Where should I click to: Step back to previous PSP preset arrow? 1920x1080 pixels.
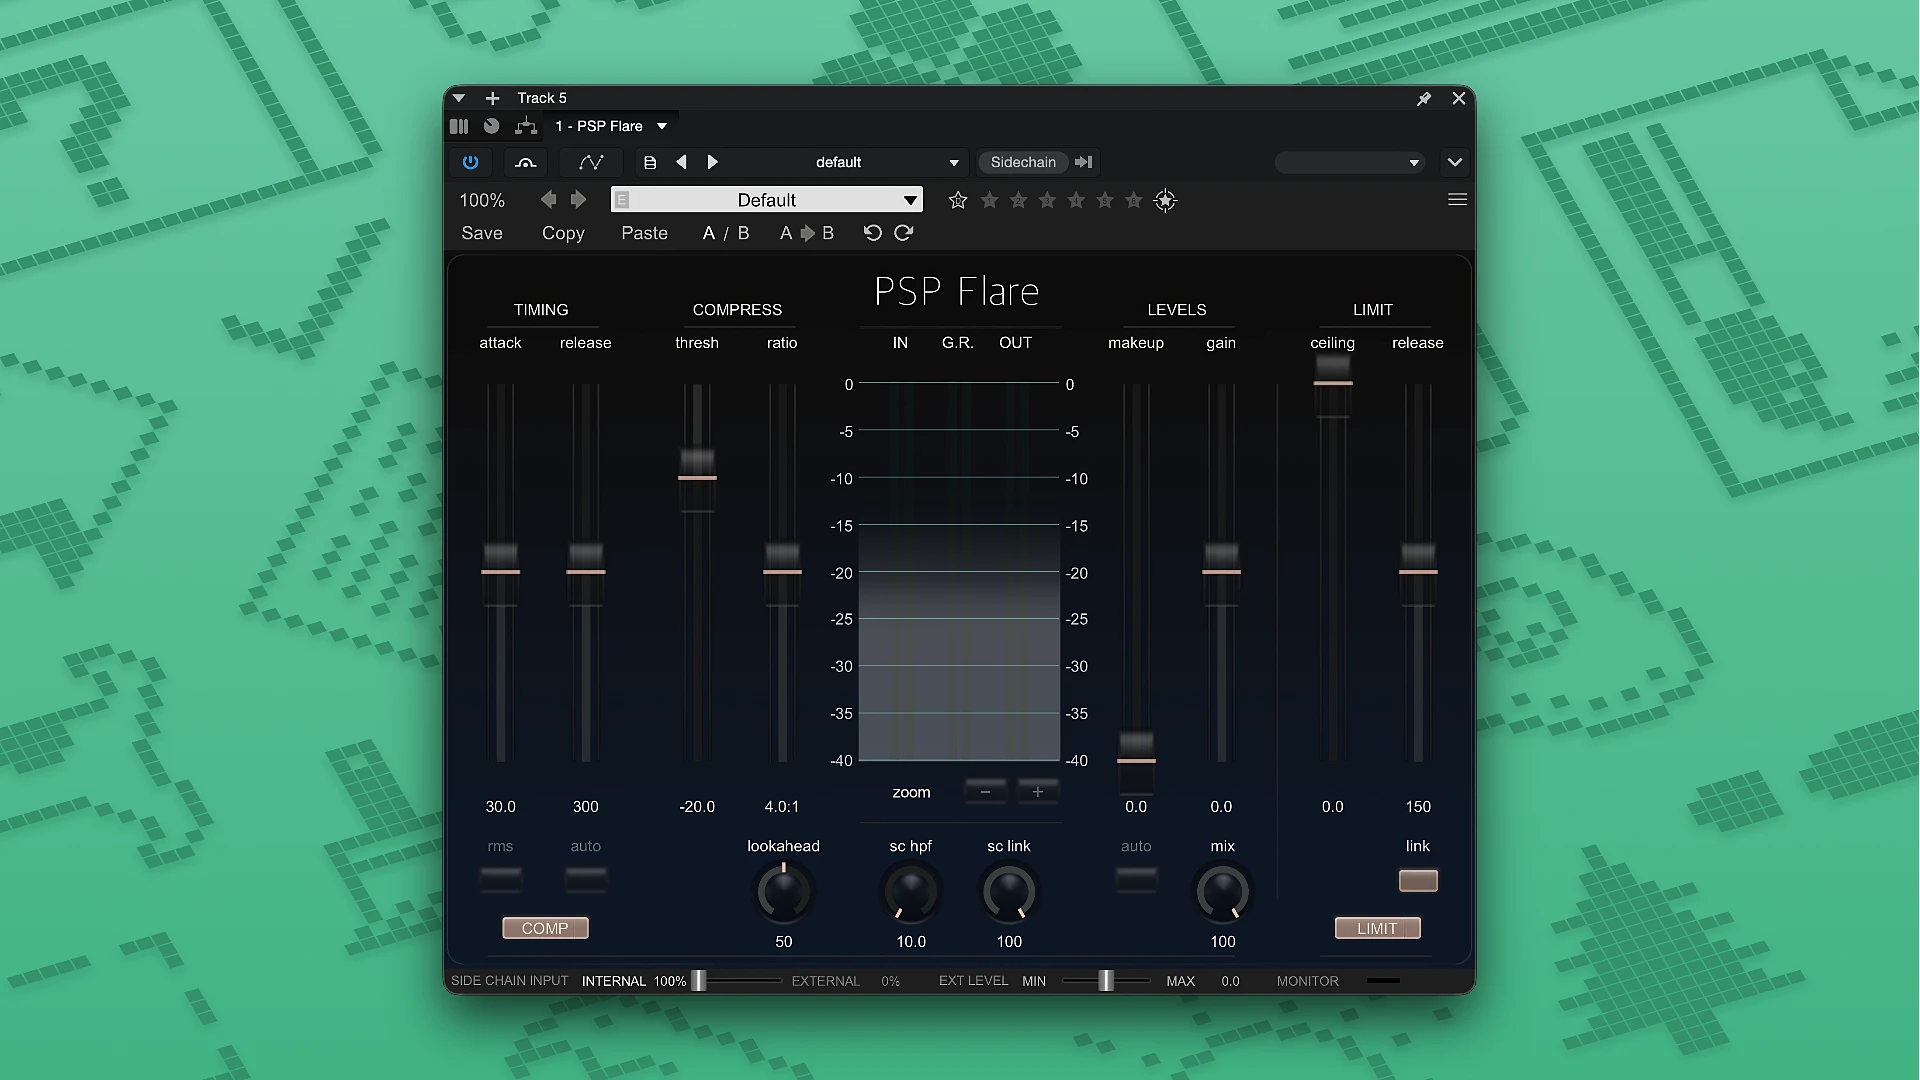548,200
